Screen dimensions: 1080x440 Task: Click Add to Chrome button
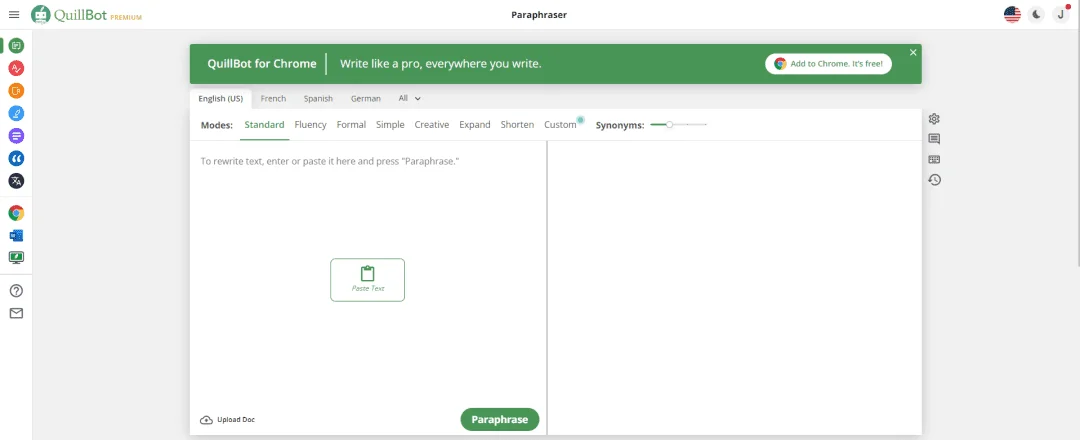[x=829, y=64]
